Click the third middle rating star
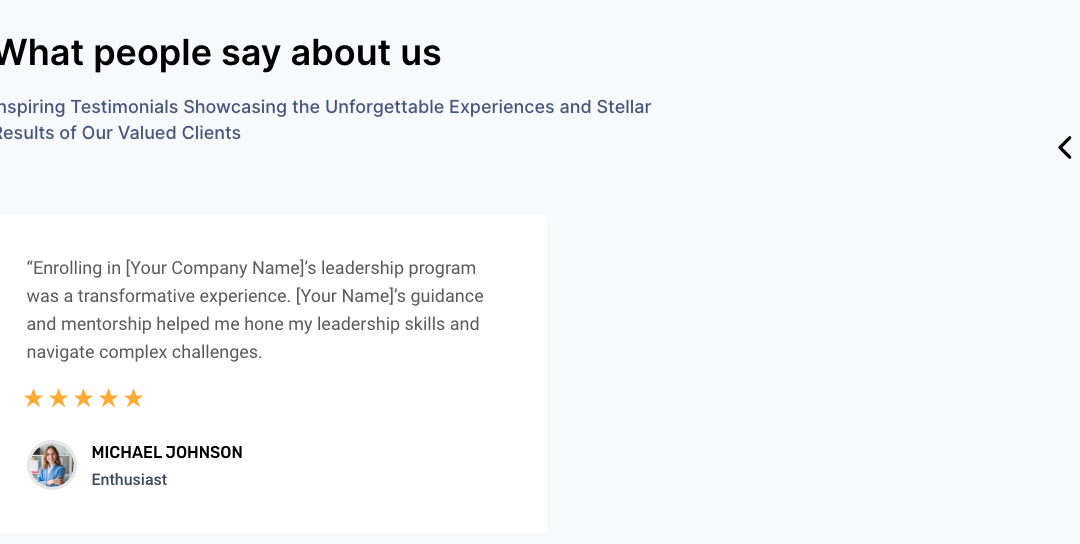 83,399
